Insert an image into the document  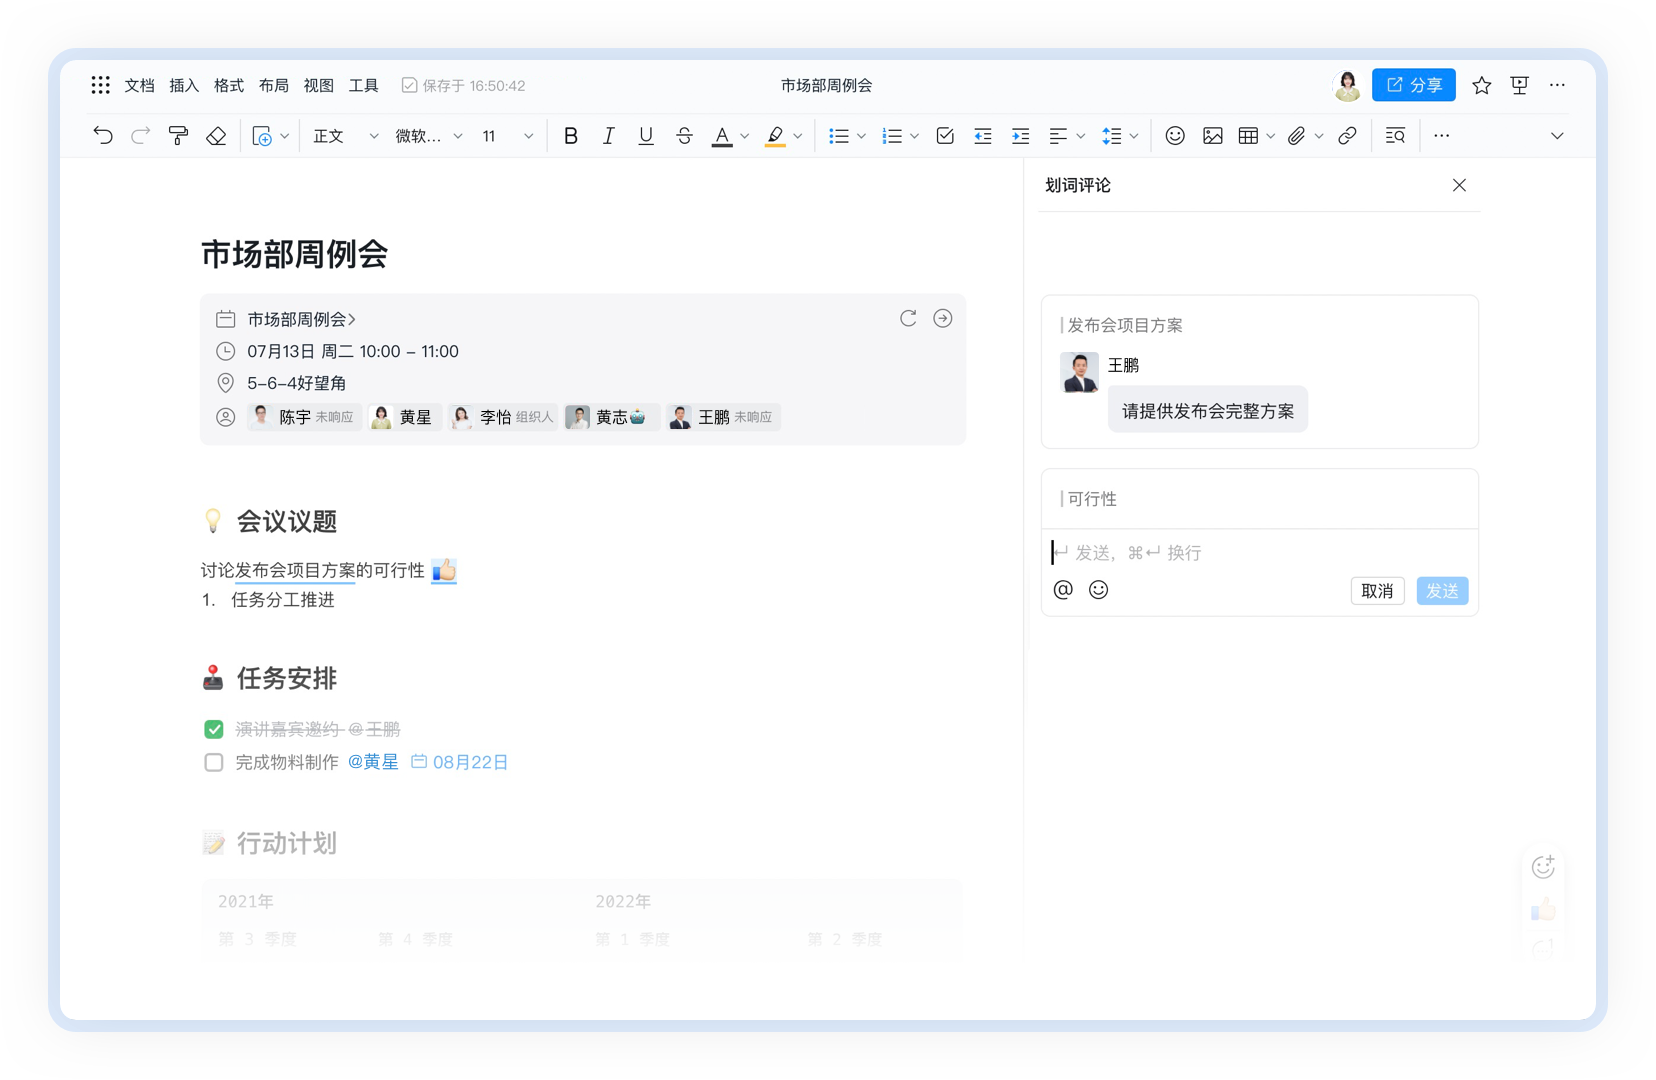click(1212, 135)
